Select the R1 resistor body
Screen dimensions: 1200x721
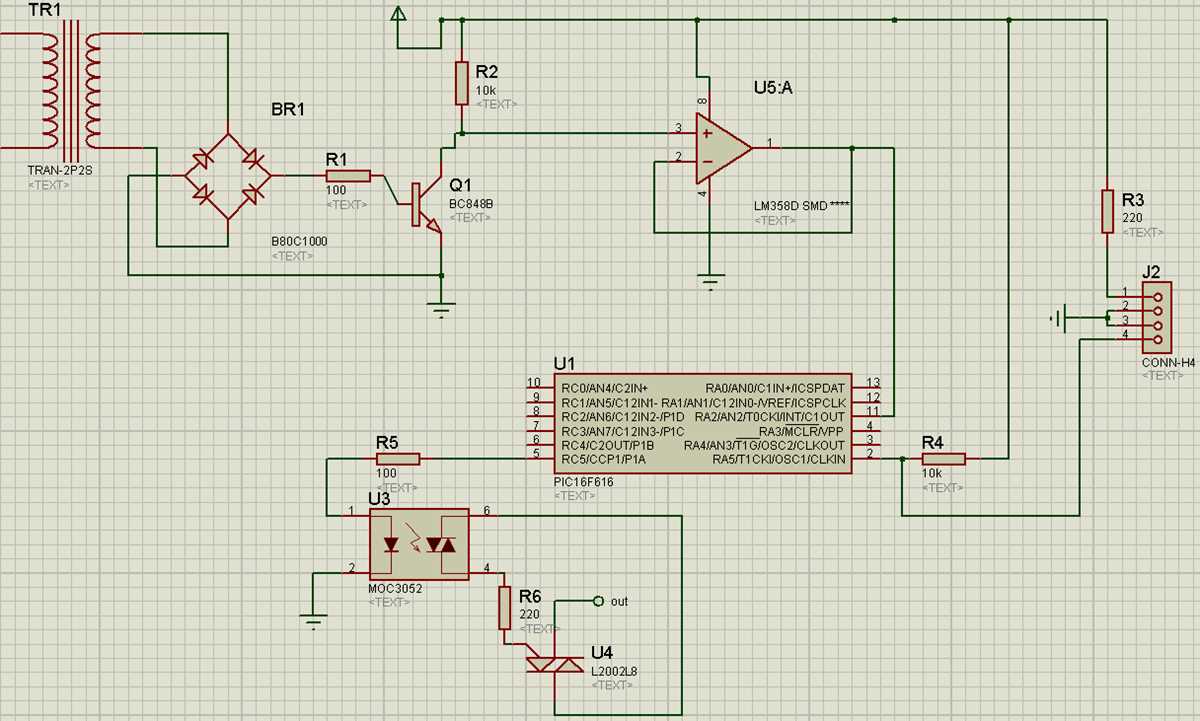click(x=348, y=176)
